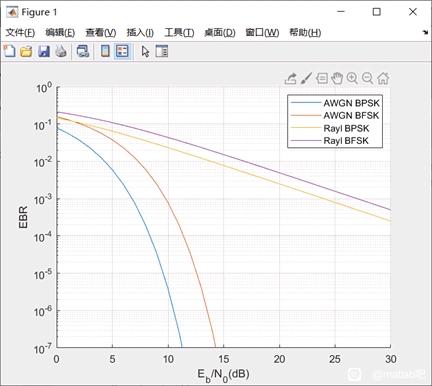Select the Edit Plot arrow tool
Image resolution: width=432 pixels, height=386 pixels.
[x=145, y=51]
